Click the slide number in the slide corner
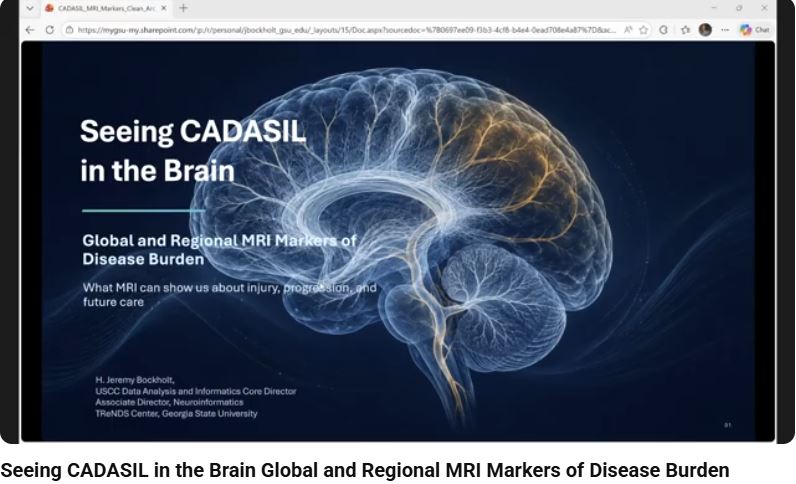 click(x=727, y=425)
